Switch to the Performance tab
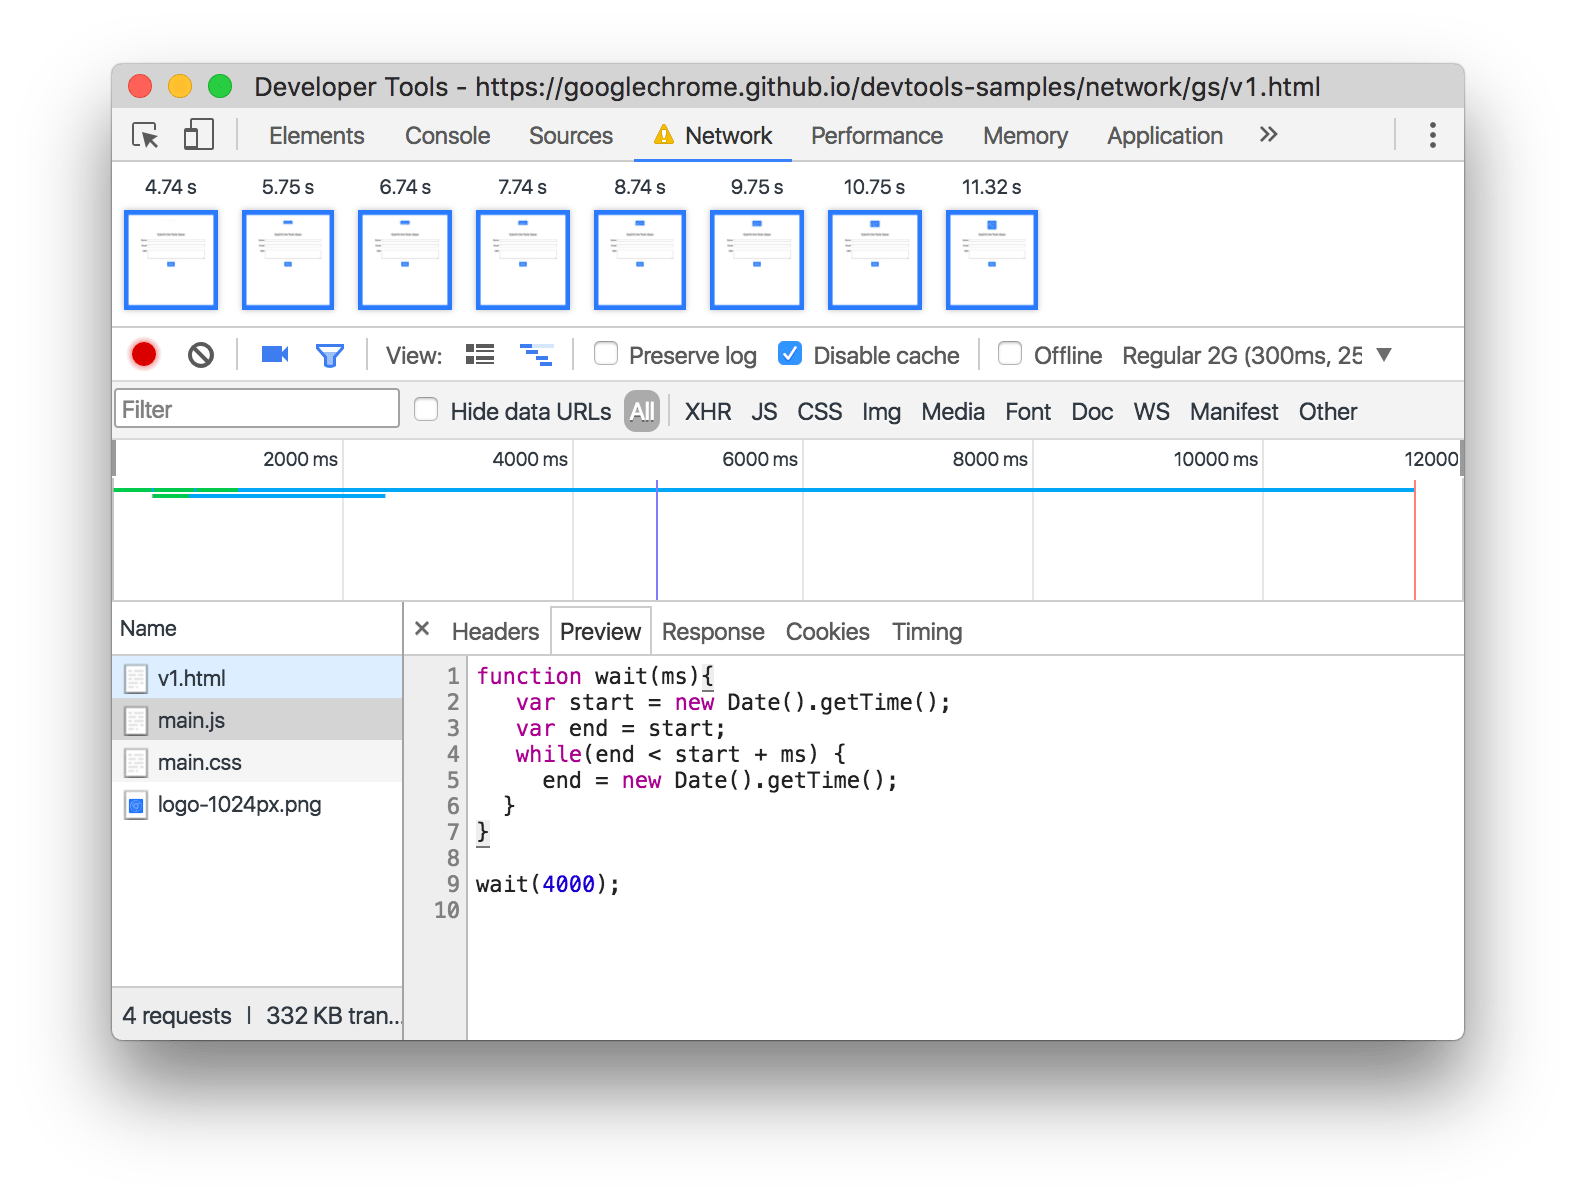Screen dimensions: 1576x1200 point(876,136)
